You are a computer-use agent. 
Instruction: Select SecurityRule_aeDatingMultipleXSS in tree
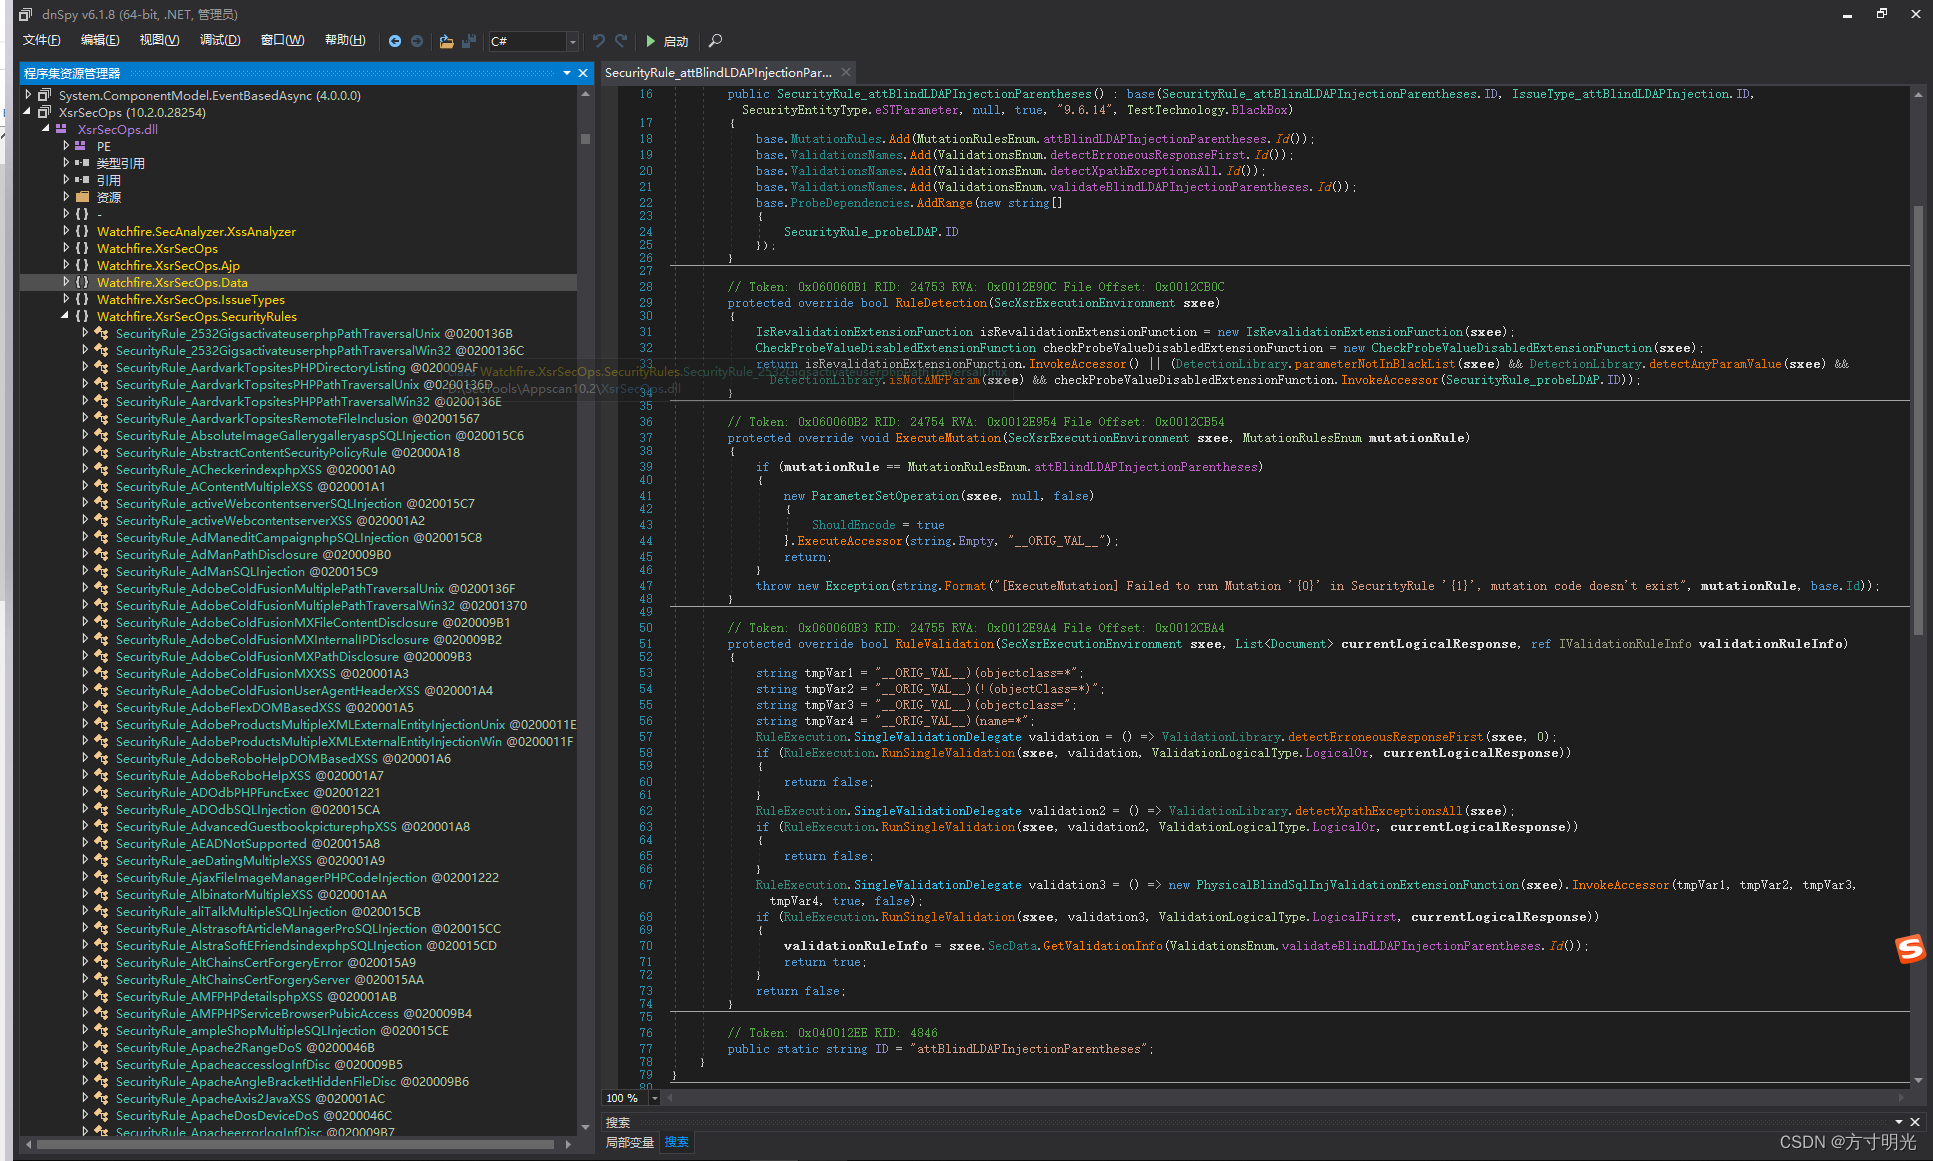pyautogui.click(x=250, y=860)
